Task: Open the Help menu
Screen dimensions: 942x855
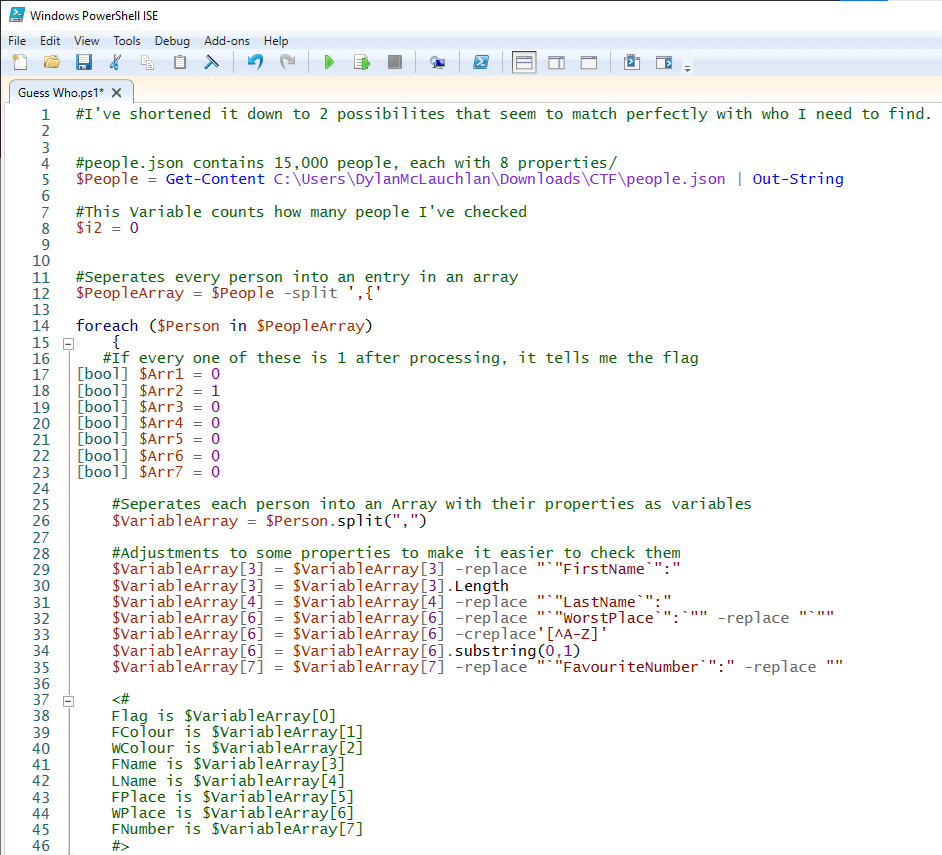Action: [x=276, y=41]
